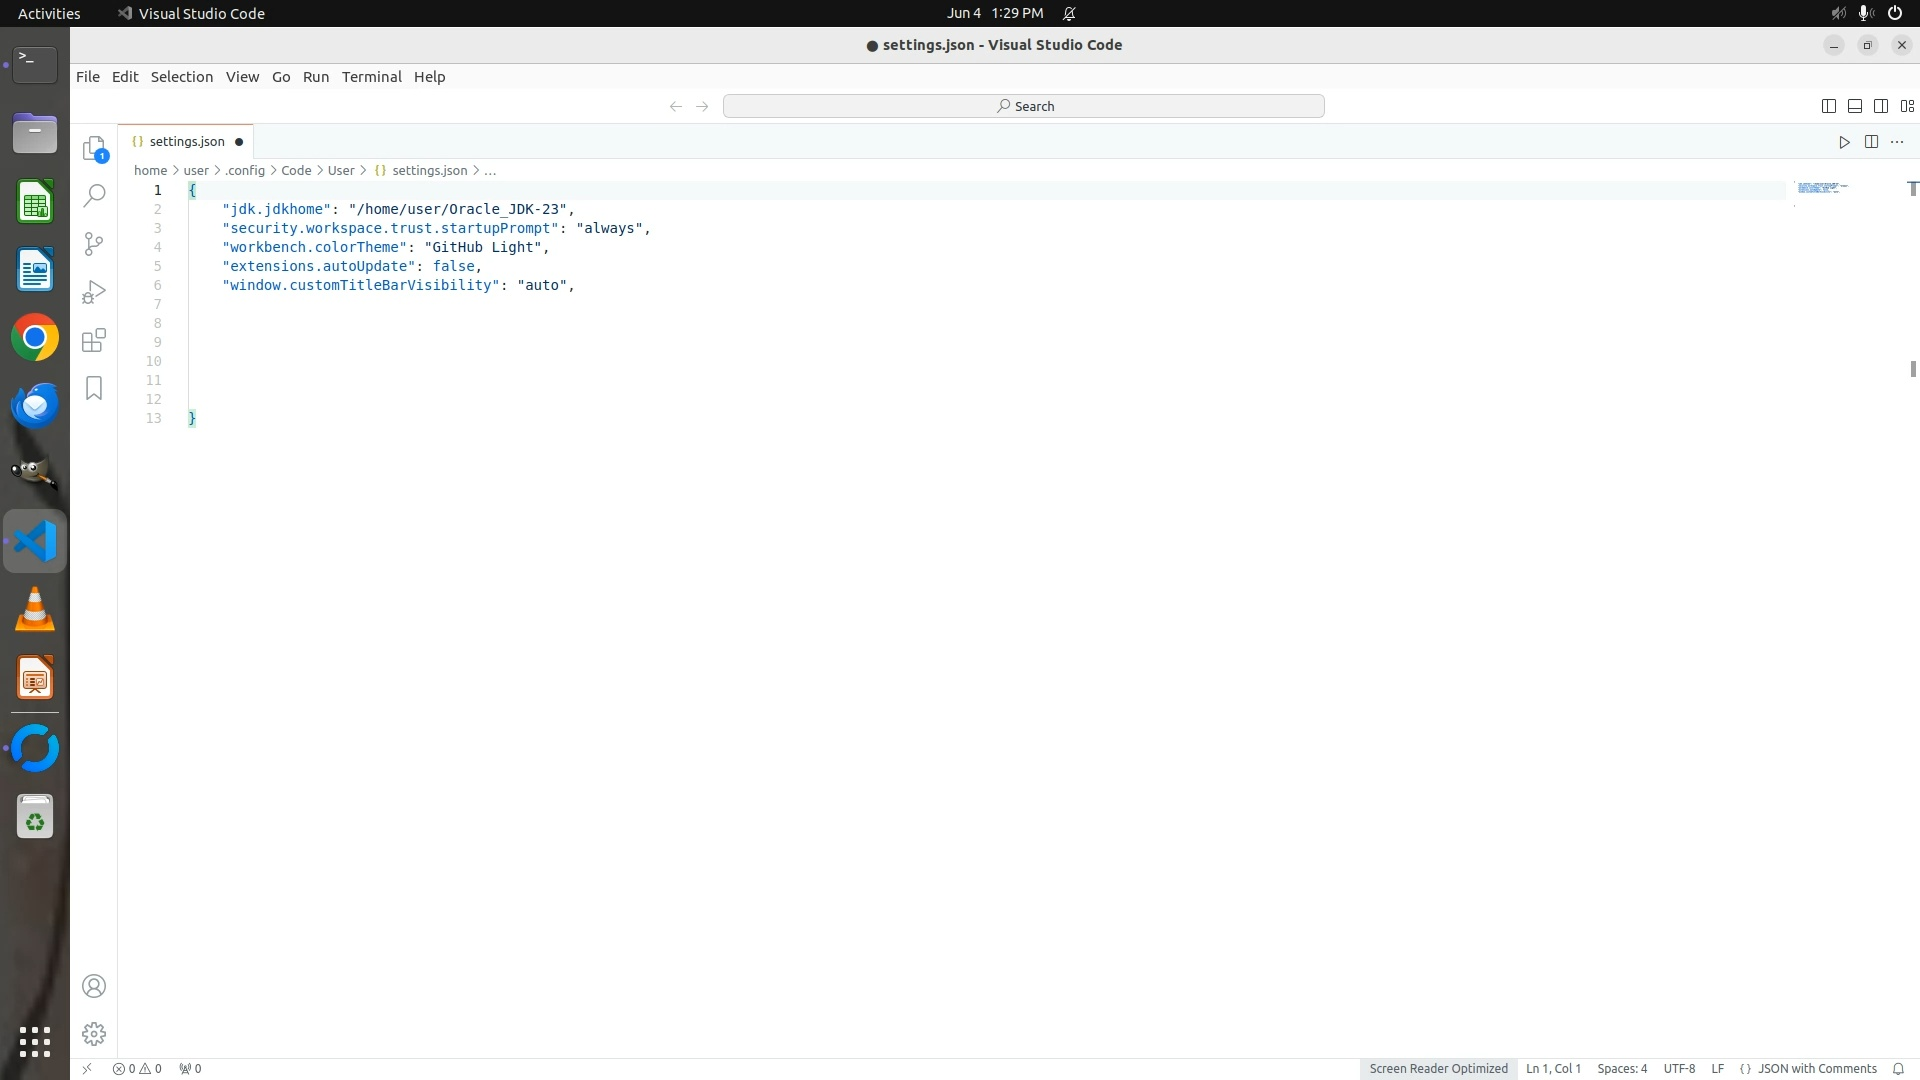The width and height of the screenshot is (1920, 1080).
Task: Expand the 'User' breadcrumb folder
Action: coord(341,170)
